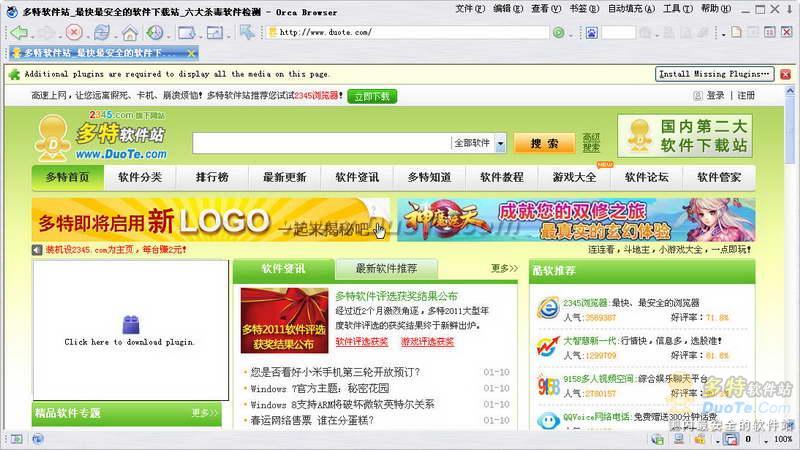Open the 游戏评选获奖 red link

[x=428, y=342]
